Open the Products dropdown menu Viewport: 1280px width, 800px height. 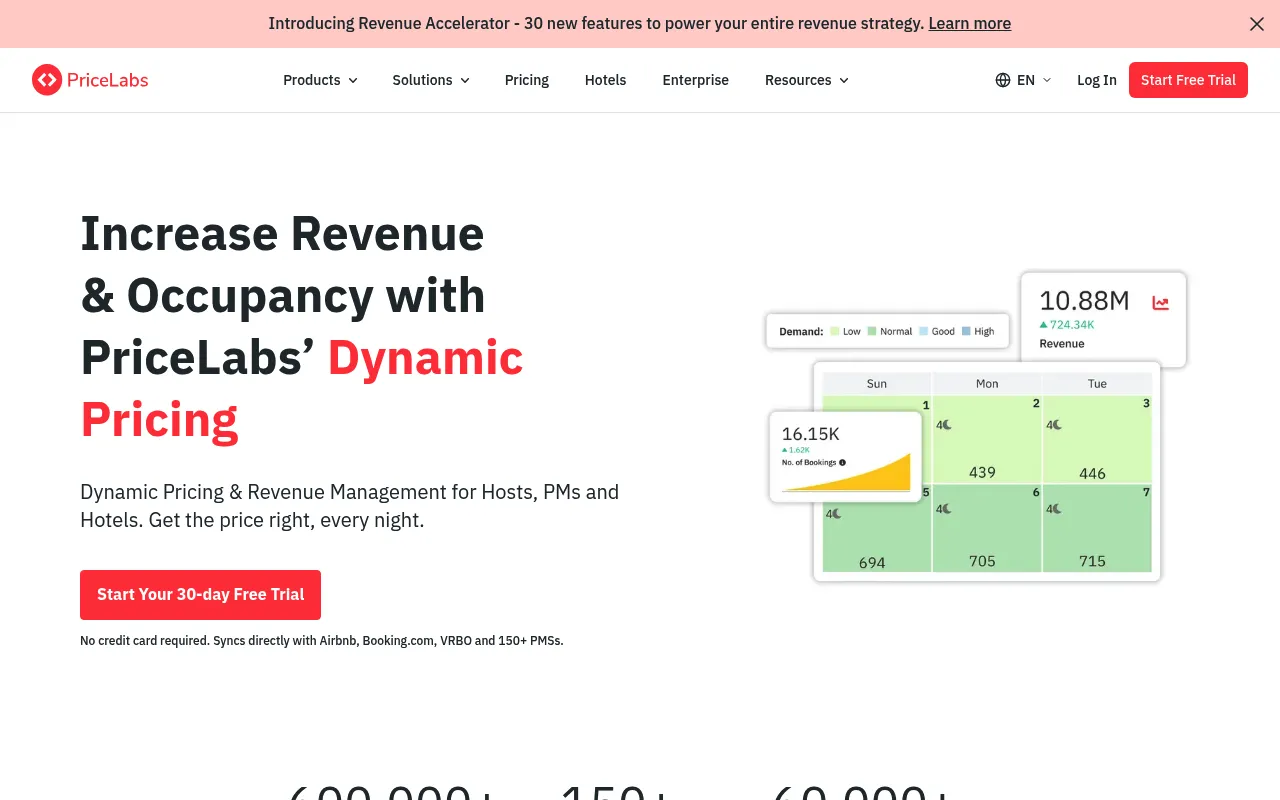(320, 80)
